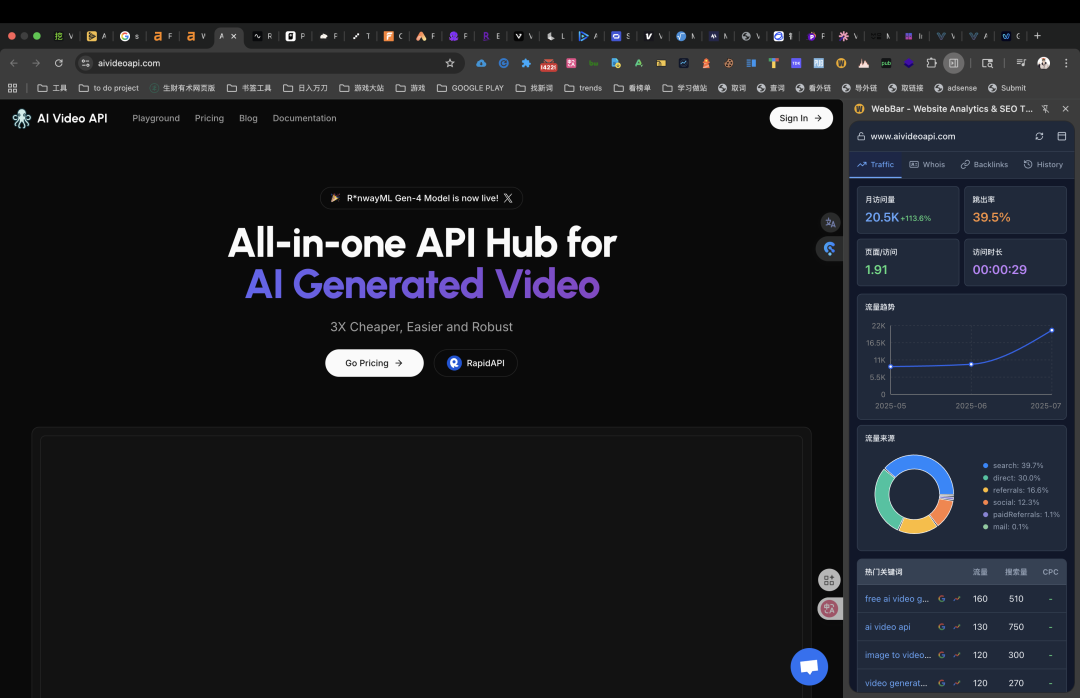Image resolution: width=1080 pixels, height=698 pixels.
Task: Toggle the Chrome side panel button
Action: coord(953,63)
